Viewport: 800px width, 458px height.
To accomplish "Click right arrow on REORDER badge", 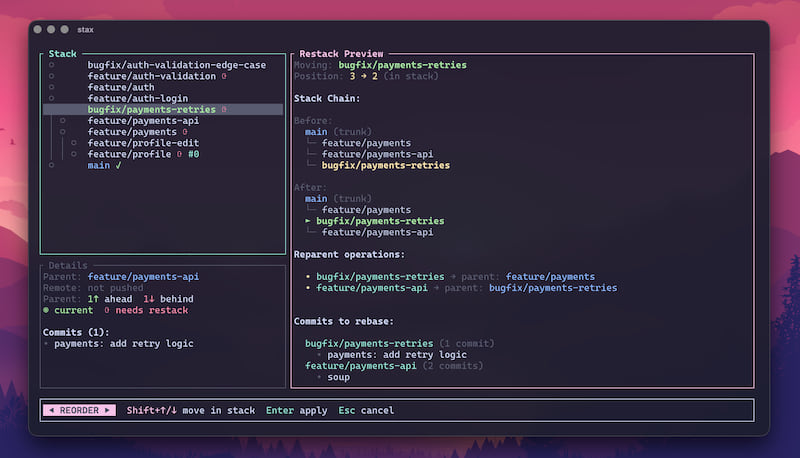I will [109, 410].
